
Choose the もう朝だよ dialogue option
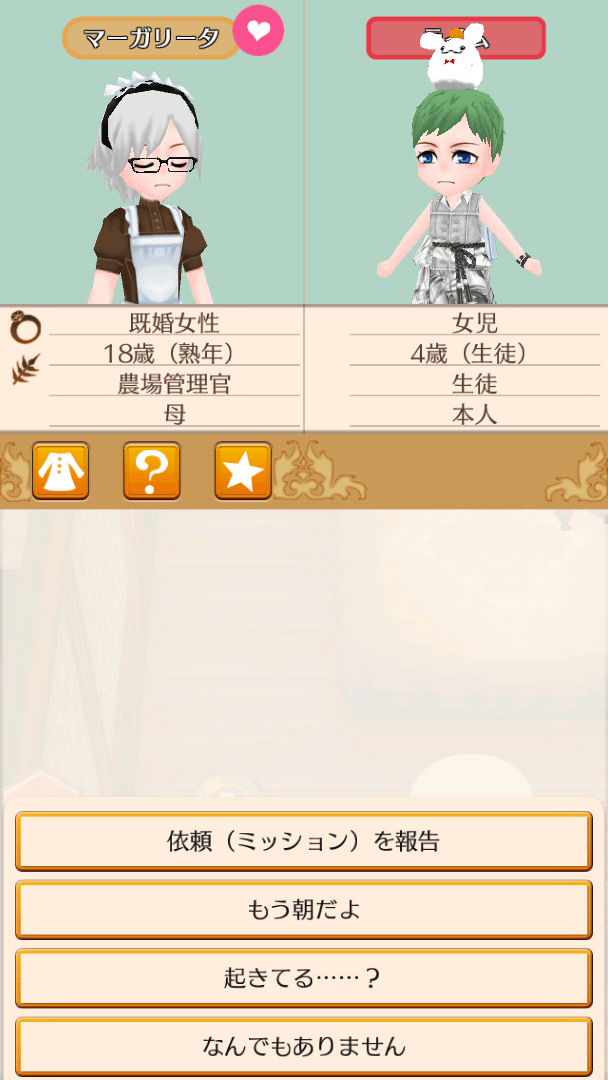tap(304, 910)
